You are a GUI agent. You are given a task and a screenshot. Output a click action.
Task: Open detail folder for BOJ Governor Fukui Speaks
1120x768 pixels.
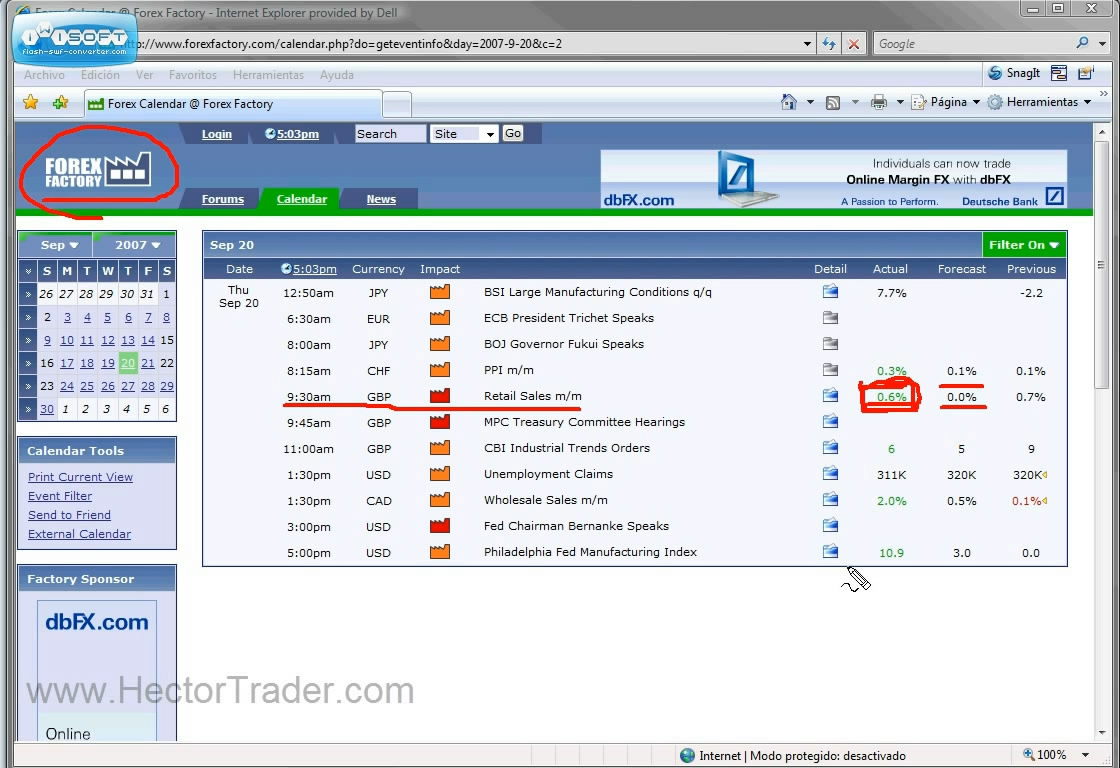(830, 344)
